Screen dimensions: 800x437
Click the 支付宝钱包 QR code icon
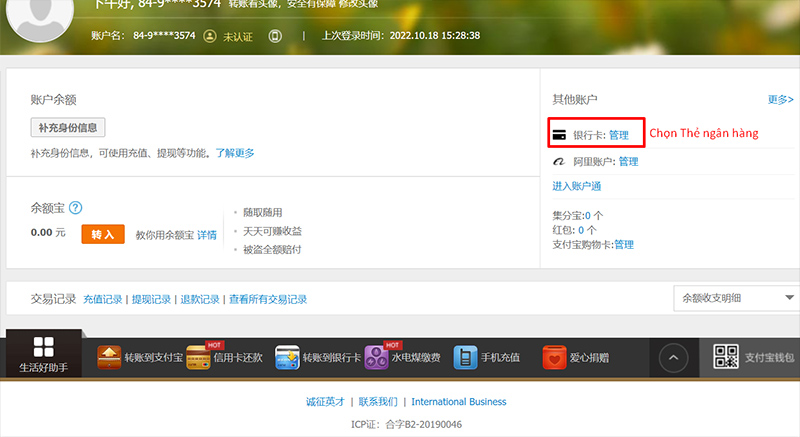(x=726, y=356)
